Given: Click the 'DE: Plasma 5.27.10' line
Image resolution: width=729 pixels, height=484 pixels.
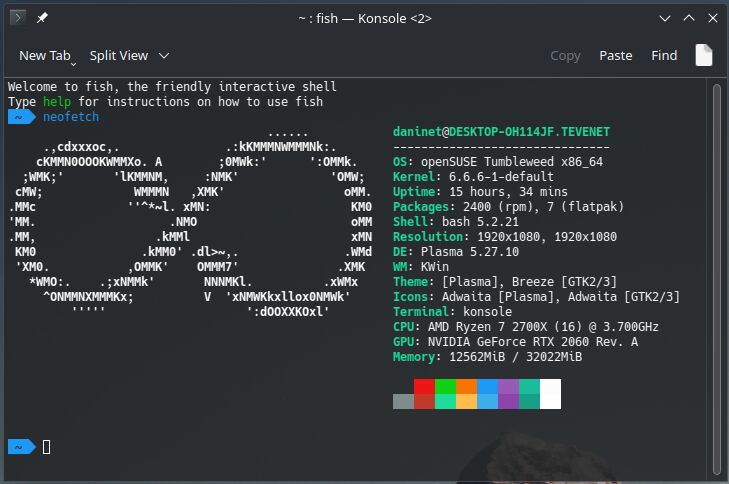Looking at the screenshot, I should point(456,252).
